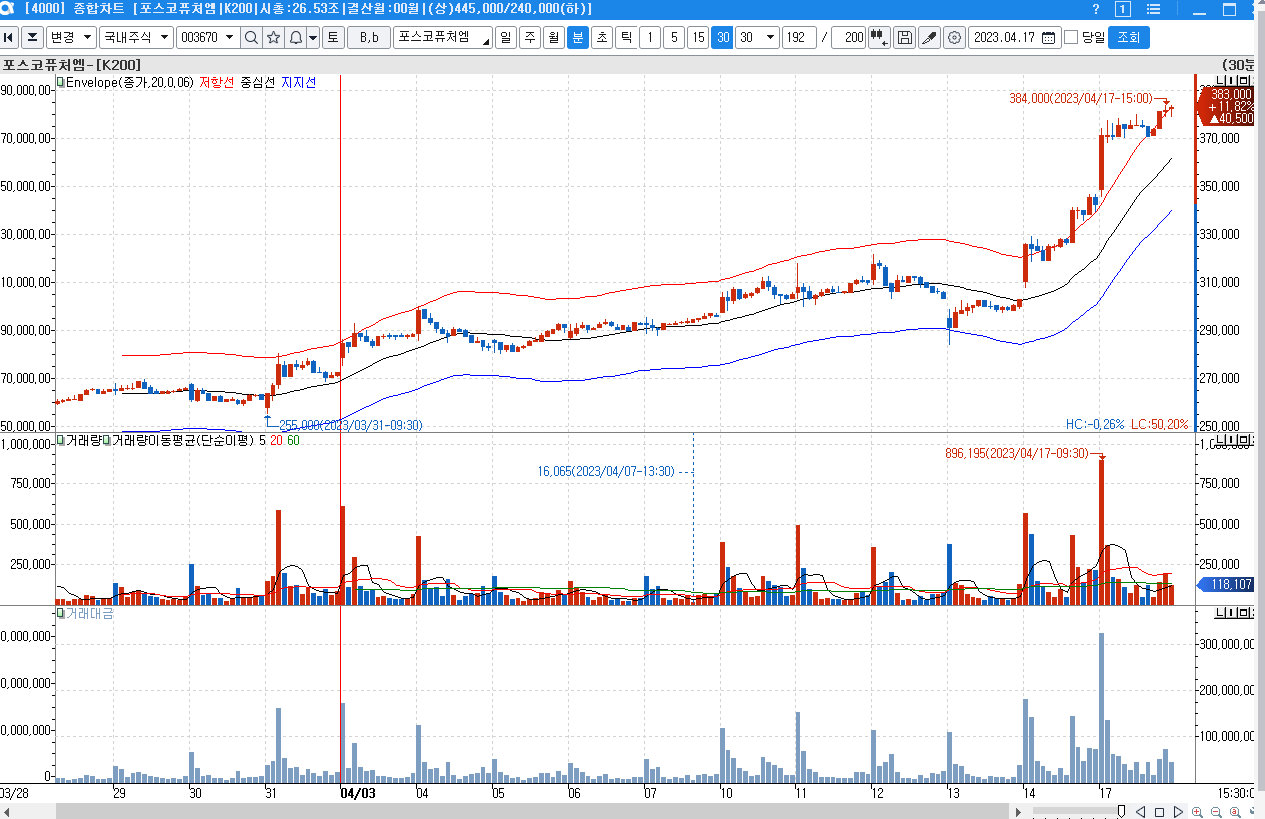Open help question mark in title bar
1265x819 pixels.
coord(1096,9)
